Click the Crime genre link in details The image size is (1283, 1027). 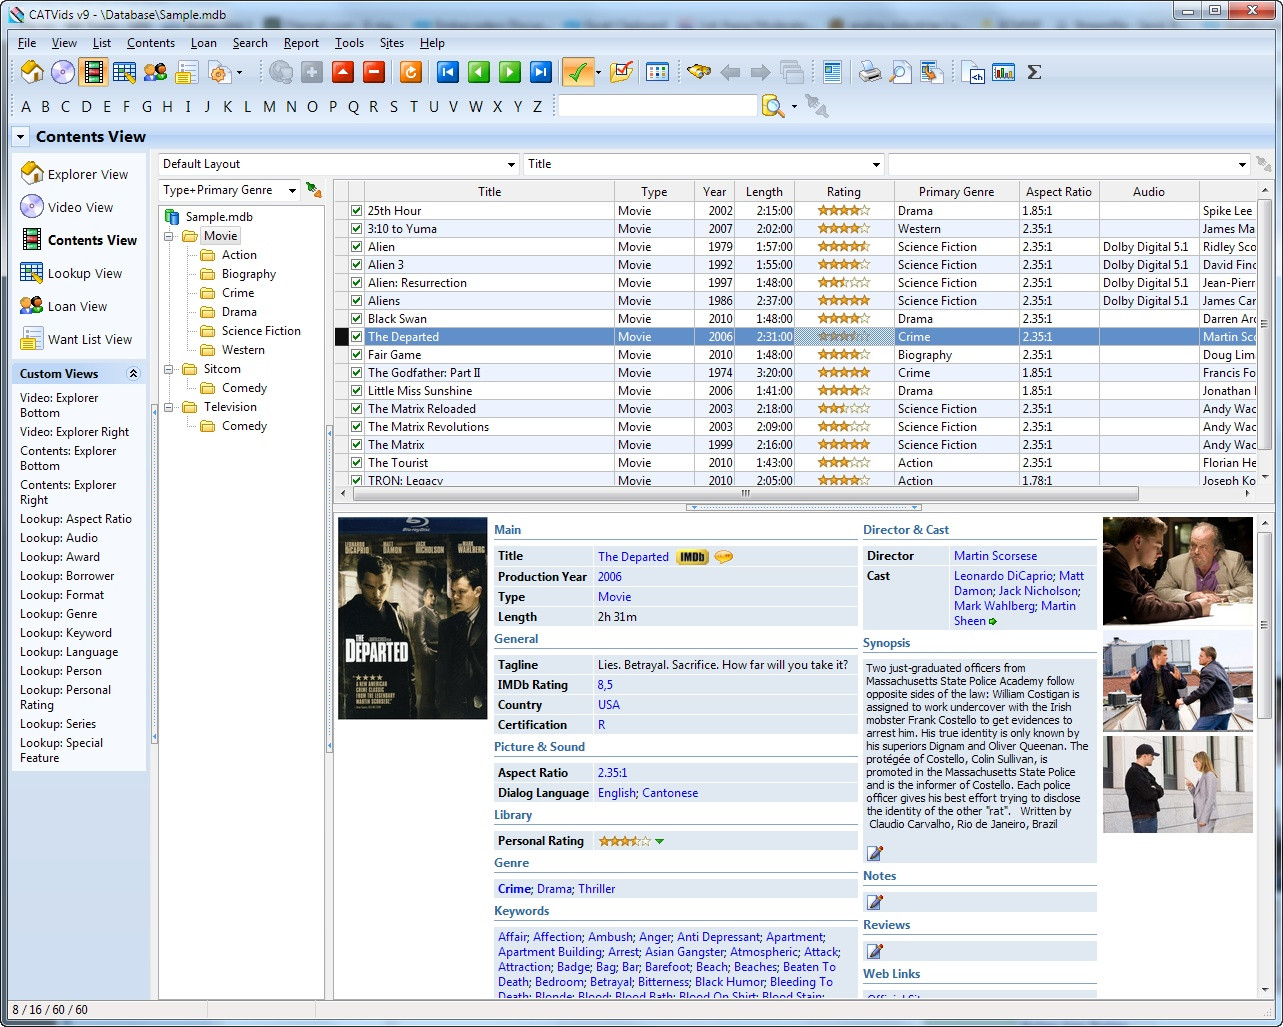[514, 889]
